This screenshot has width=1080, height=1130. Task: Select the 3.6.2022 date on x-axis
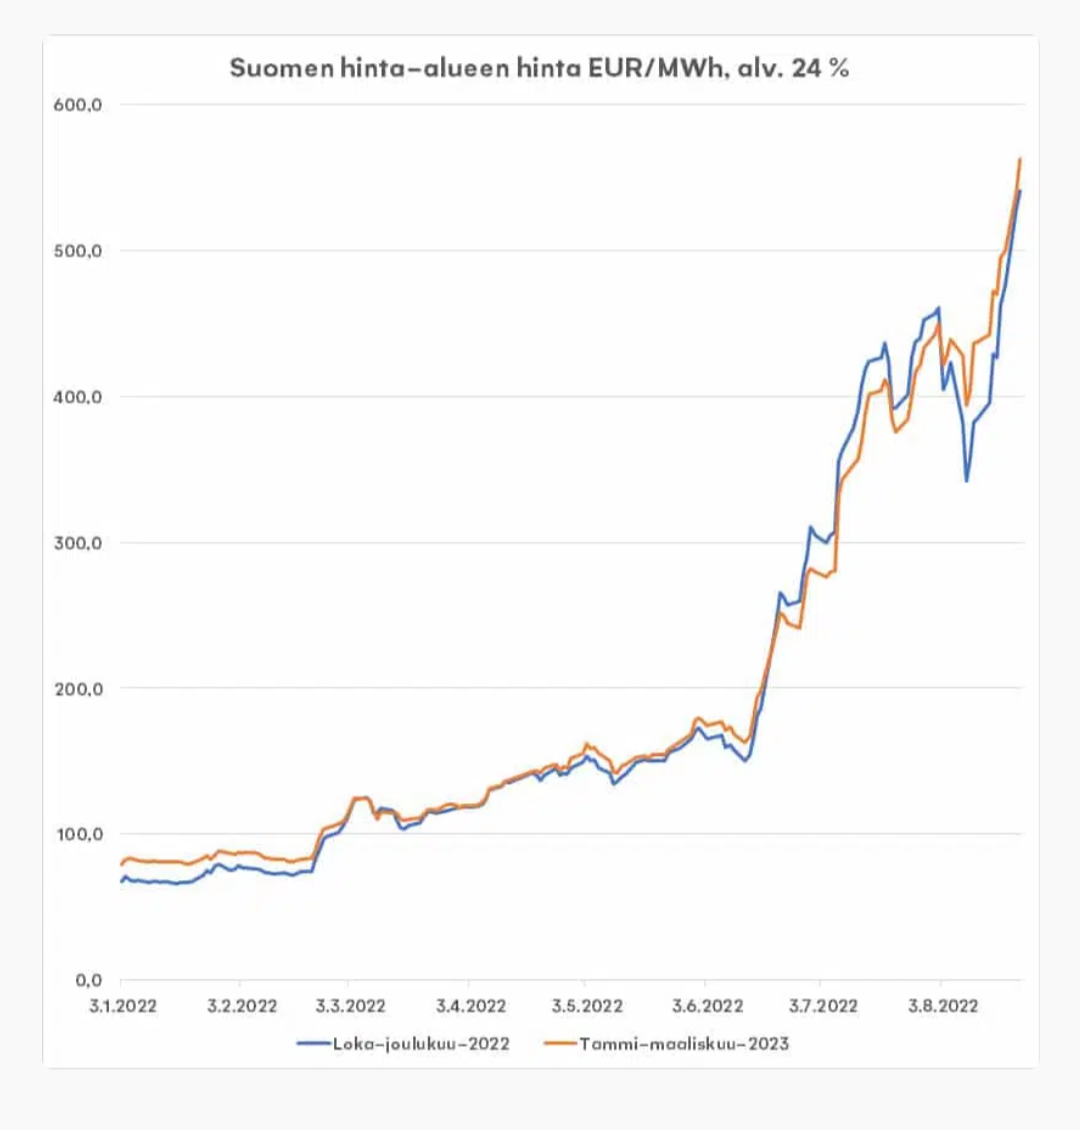click(707, 1006)
